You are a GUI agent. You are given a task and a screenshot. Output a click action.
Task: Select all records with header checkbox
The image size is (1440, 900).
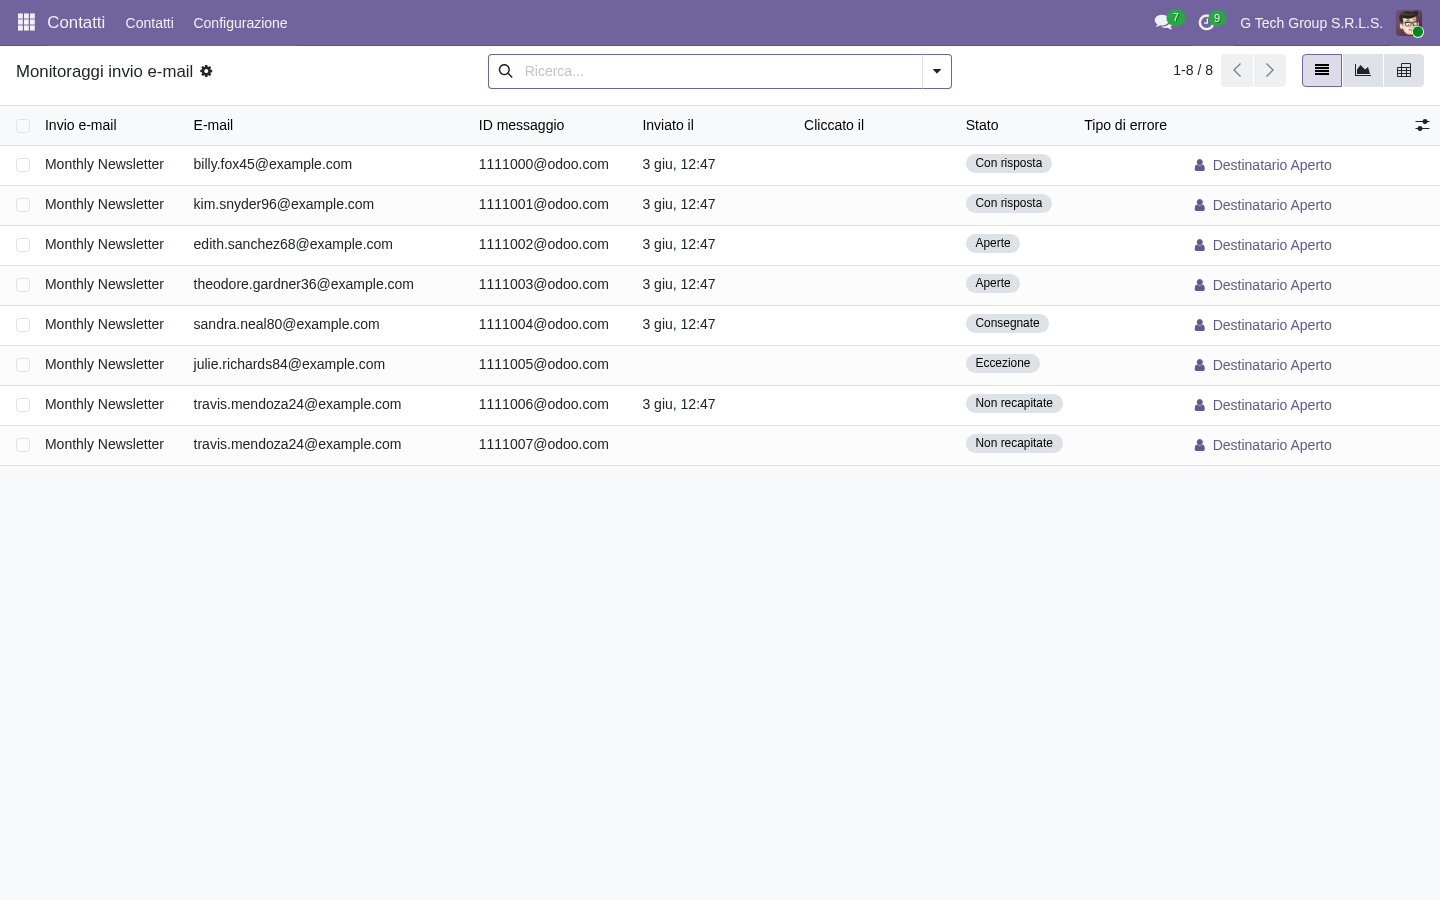tap(23, 126)
